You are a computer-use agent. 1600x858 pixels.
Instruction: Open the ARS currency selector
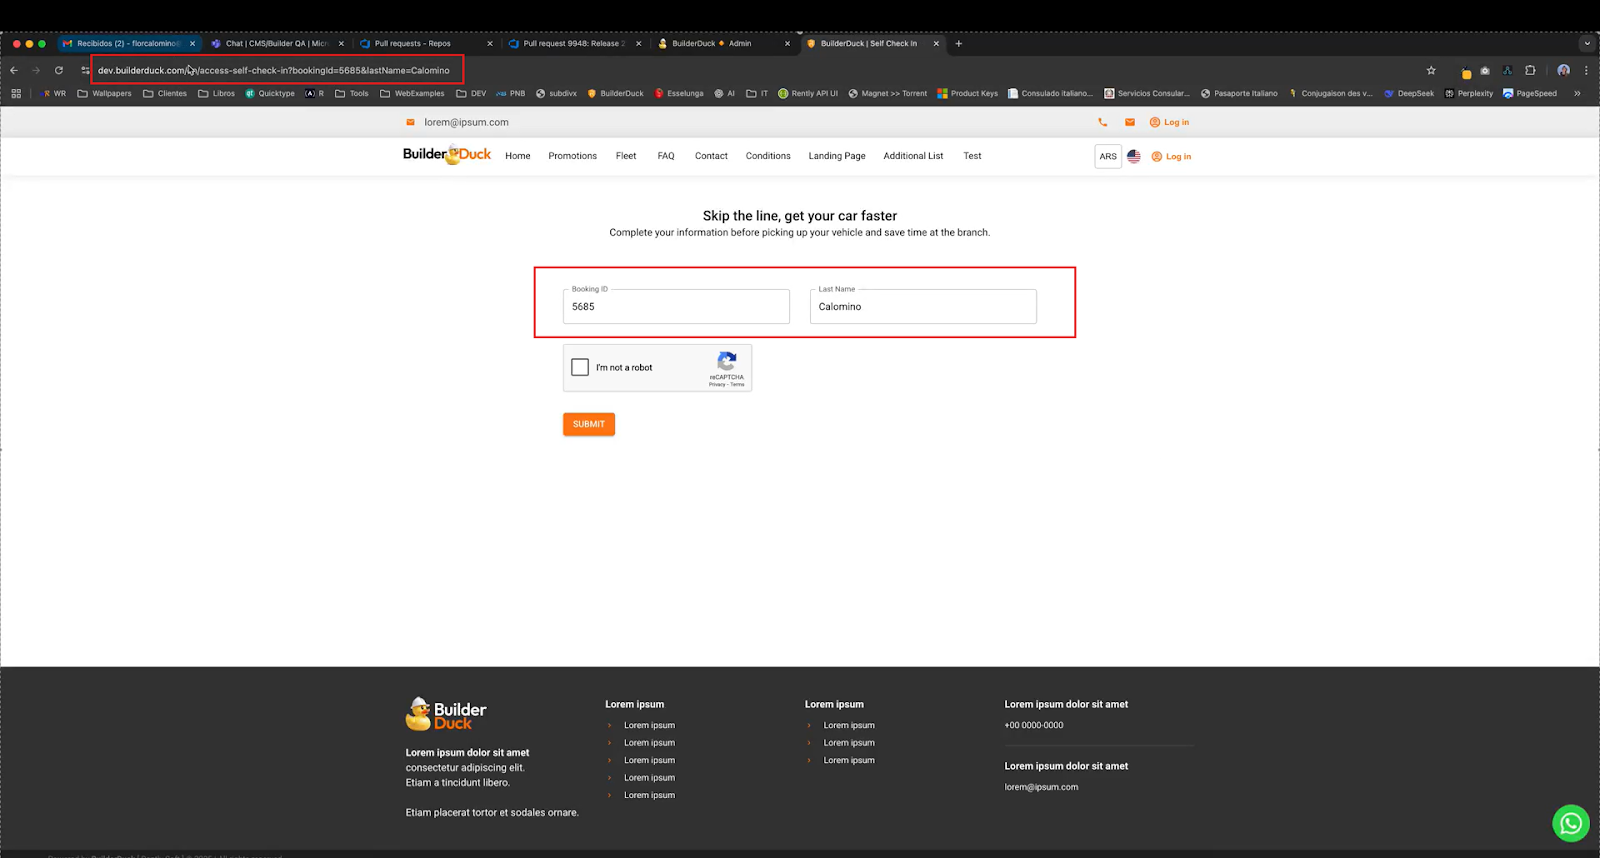pos(1108,157)
